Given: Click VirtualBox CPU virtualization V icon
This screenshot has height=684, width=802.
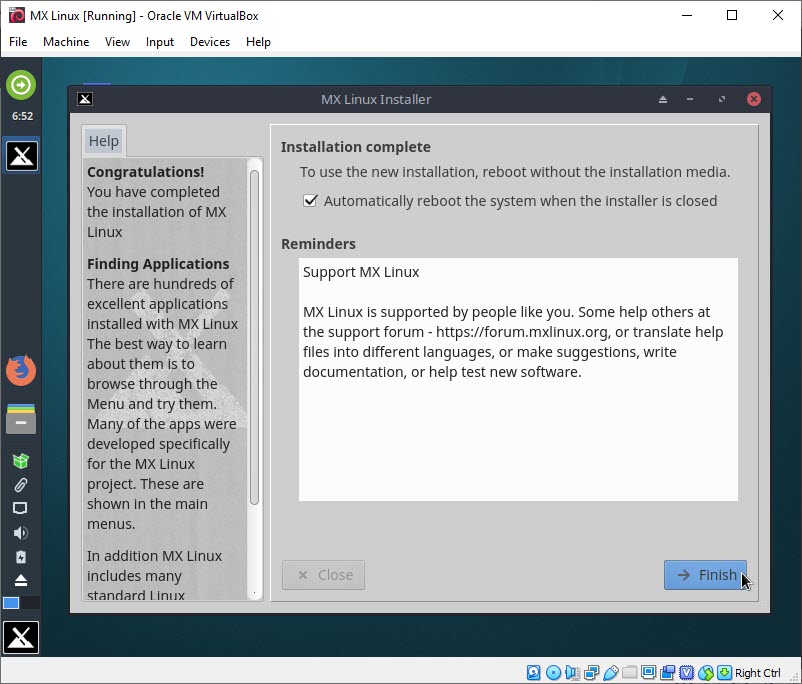Looking at the screenshot, I should pyautogui.click(x=686, y=672).
